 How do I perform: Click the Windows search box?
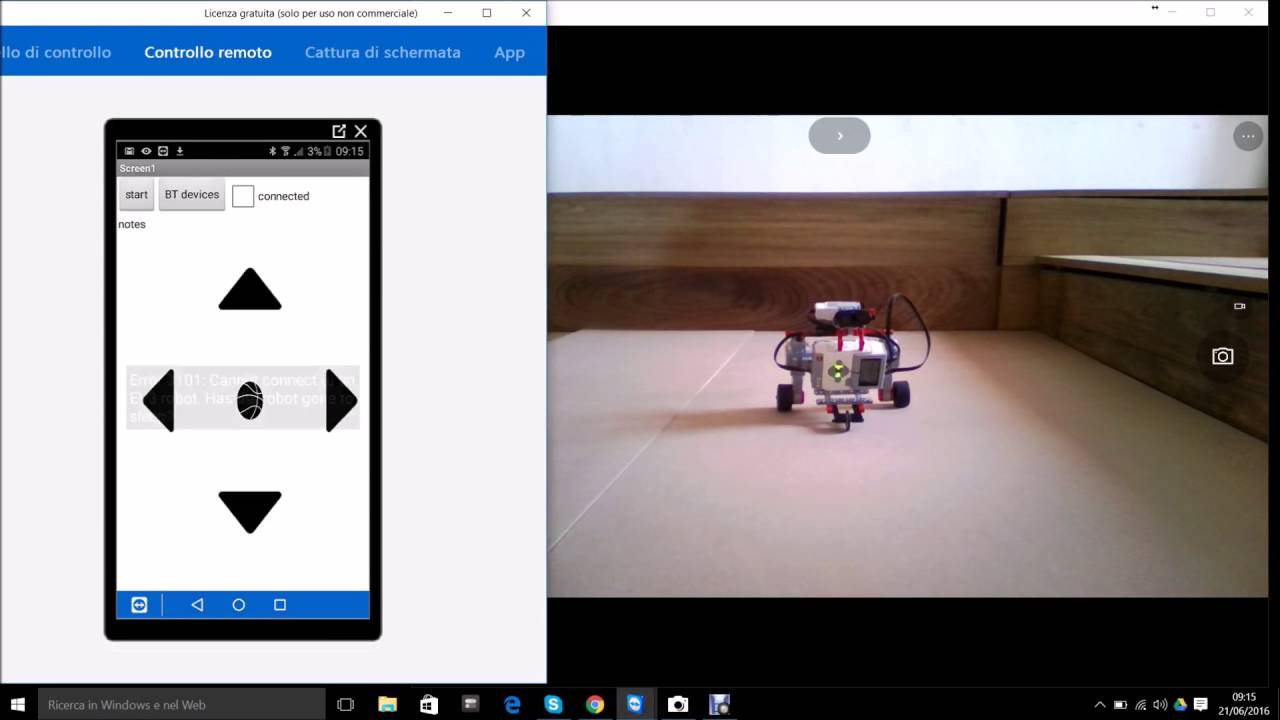tap(182, 704)
